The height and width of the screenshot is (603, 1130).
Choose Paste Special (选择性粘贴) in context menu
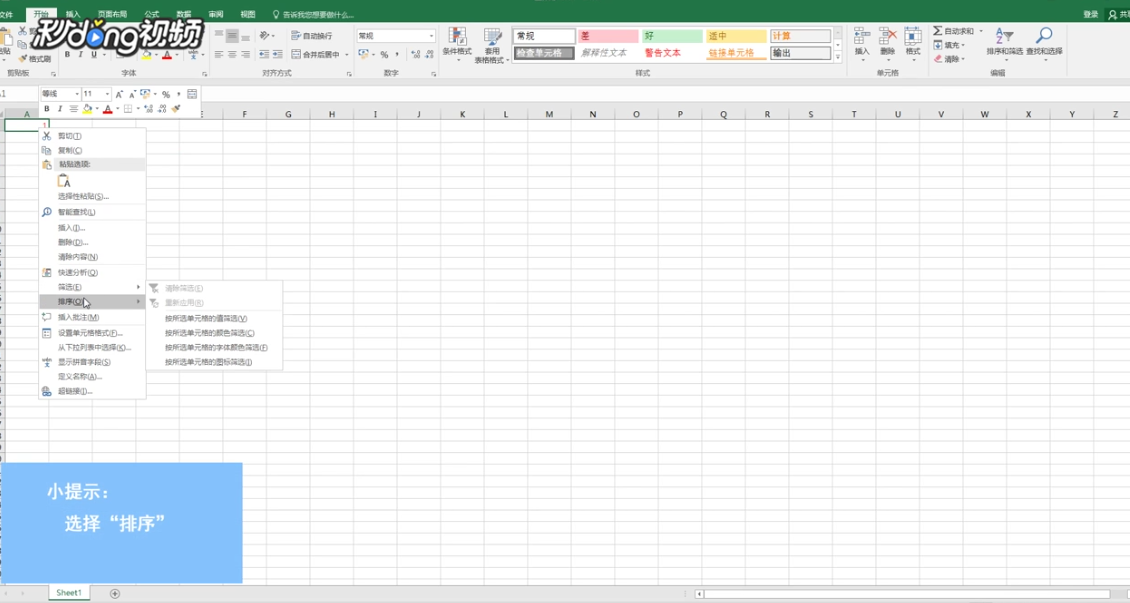pyautogui.click(x=92, y=196)
